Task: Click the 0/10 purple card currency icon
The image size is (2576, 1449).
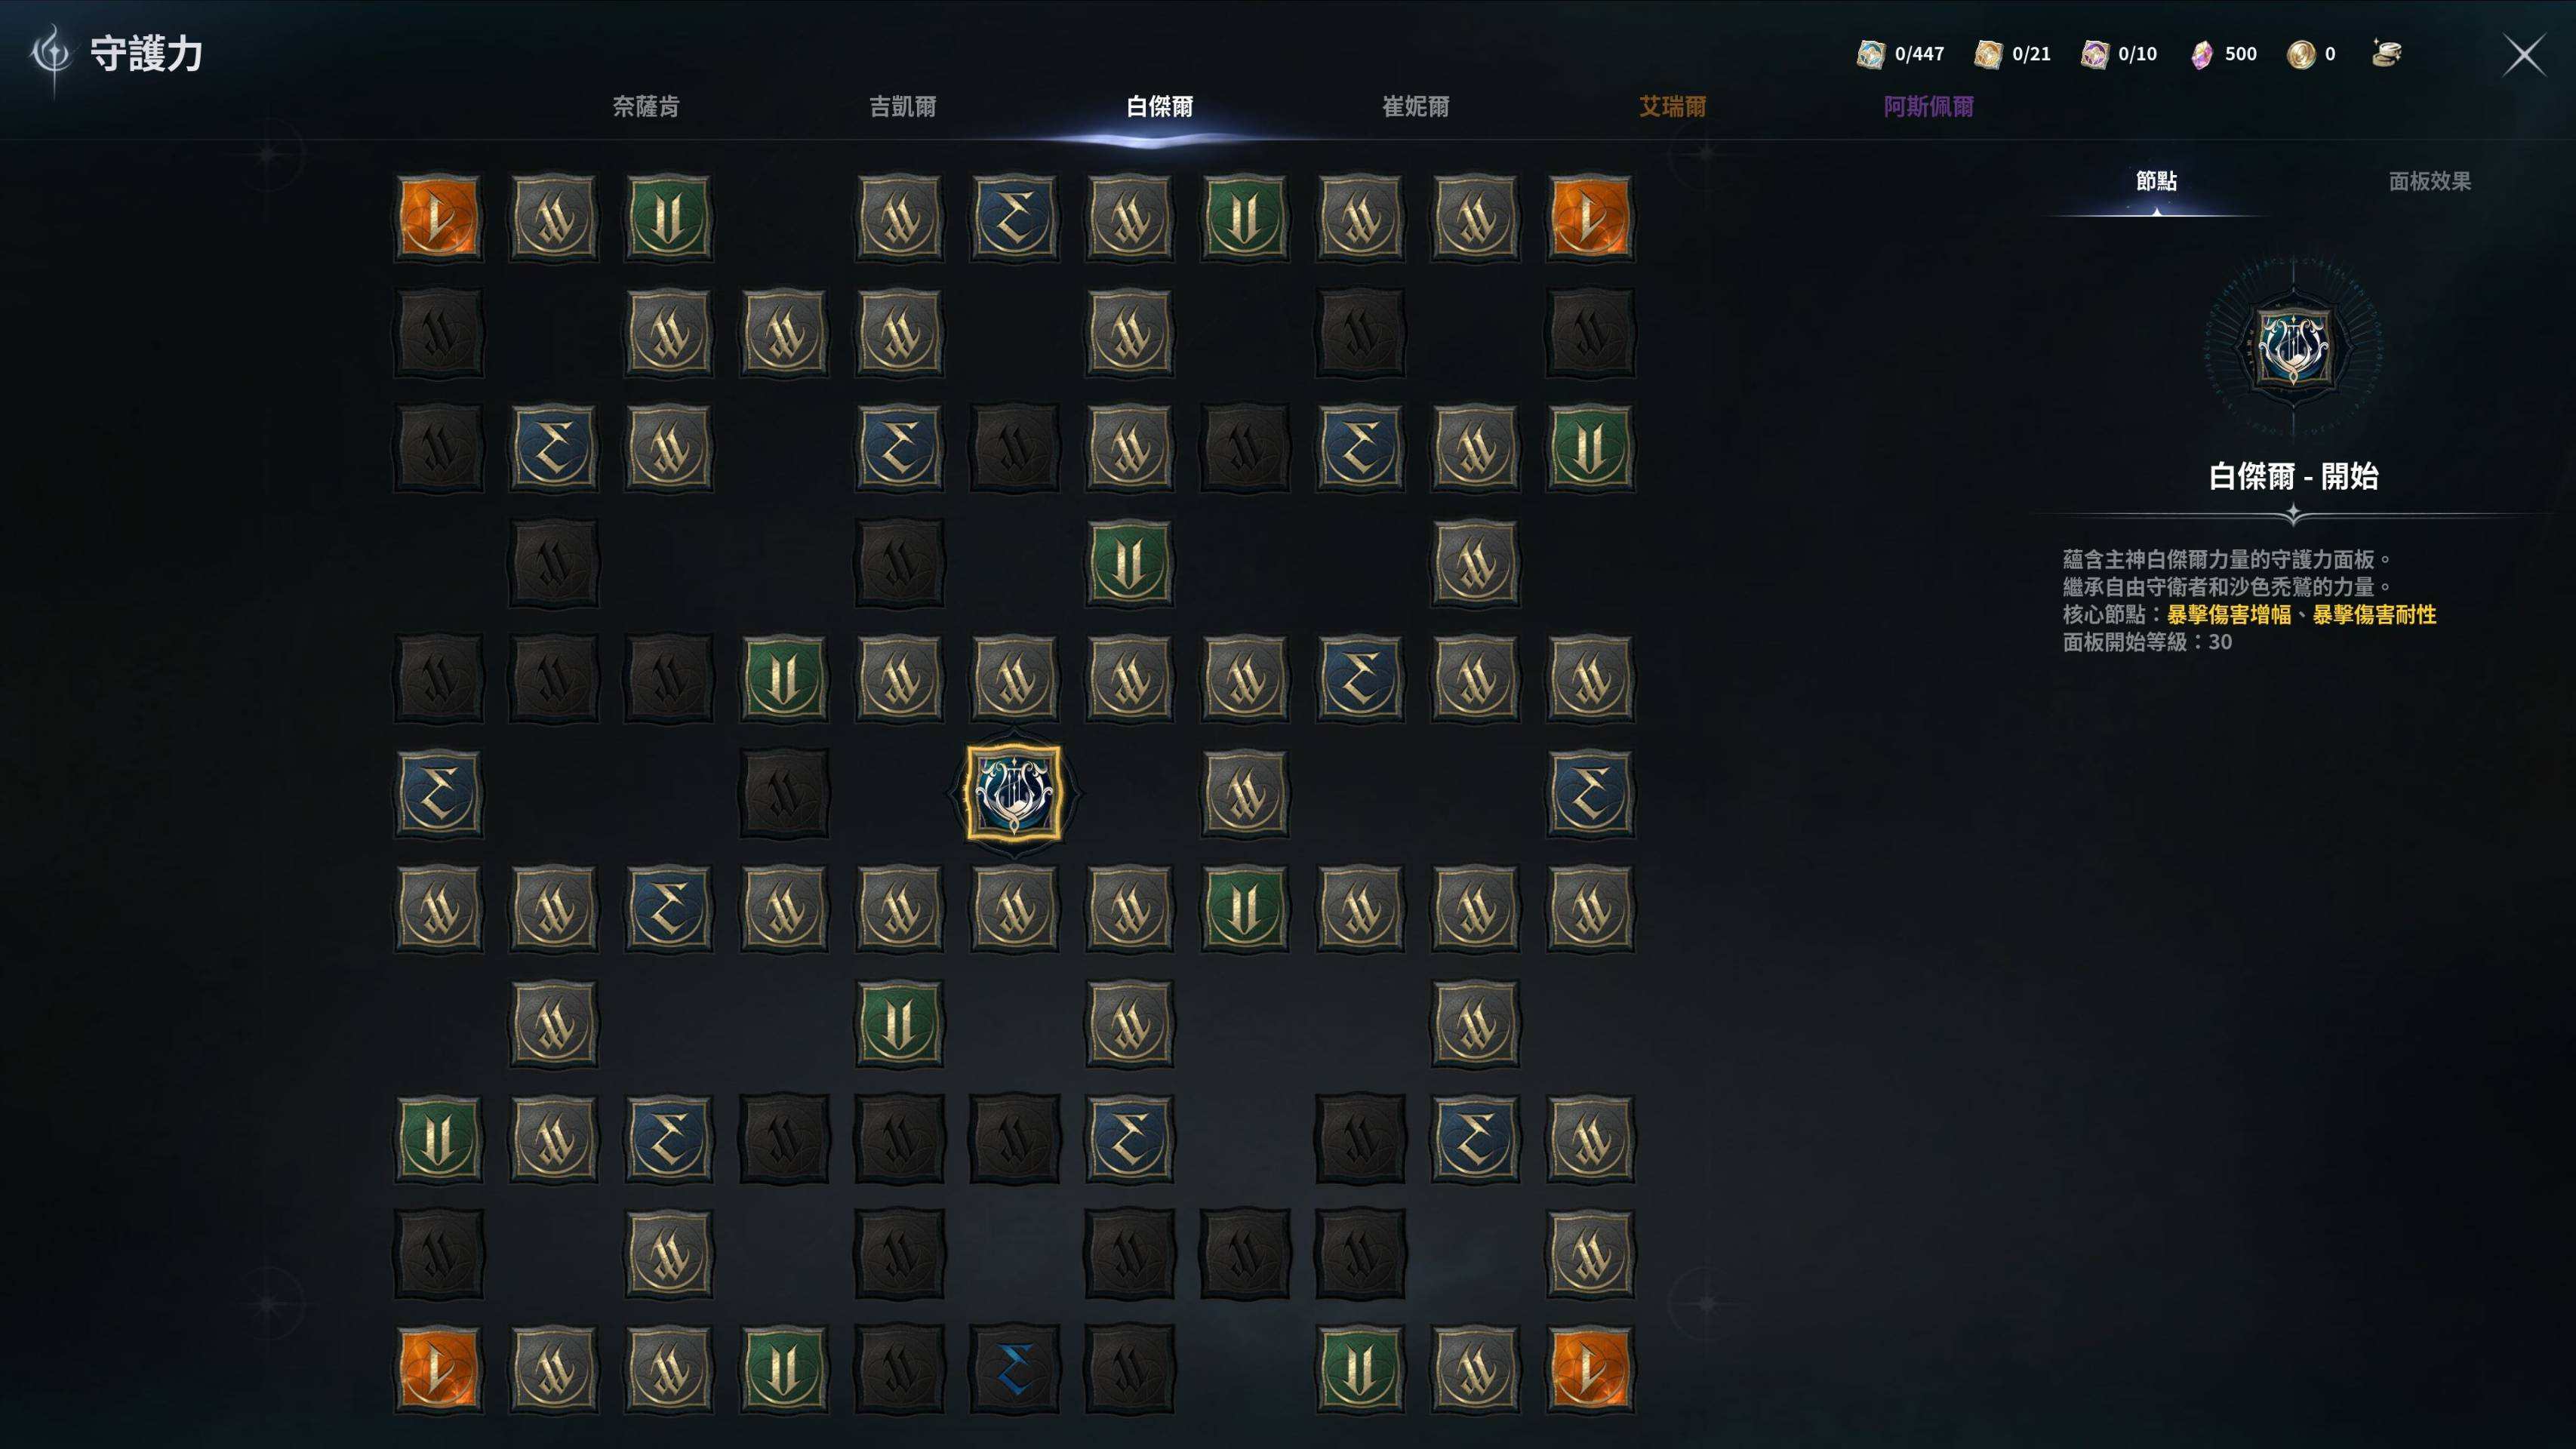Action: click(x=2095, y=54)
